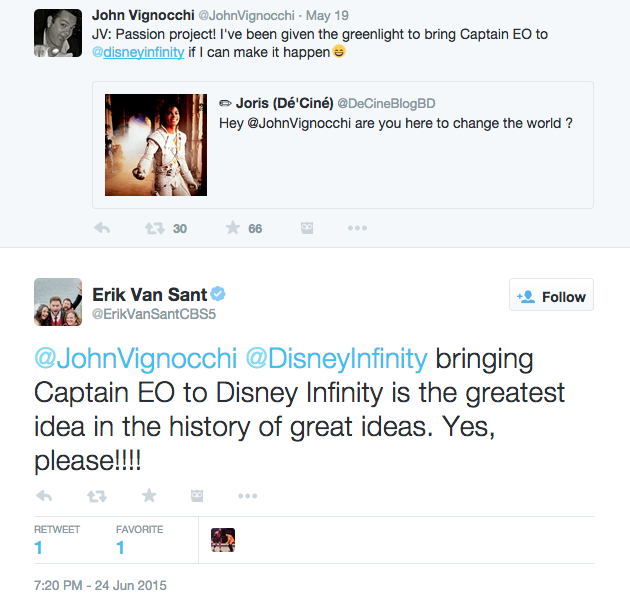
Task: Retweet Erik Van Sant's tweet
Action: (x=97, y=495)
